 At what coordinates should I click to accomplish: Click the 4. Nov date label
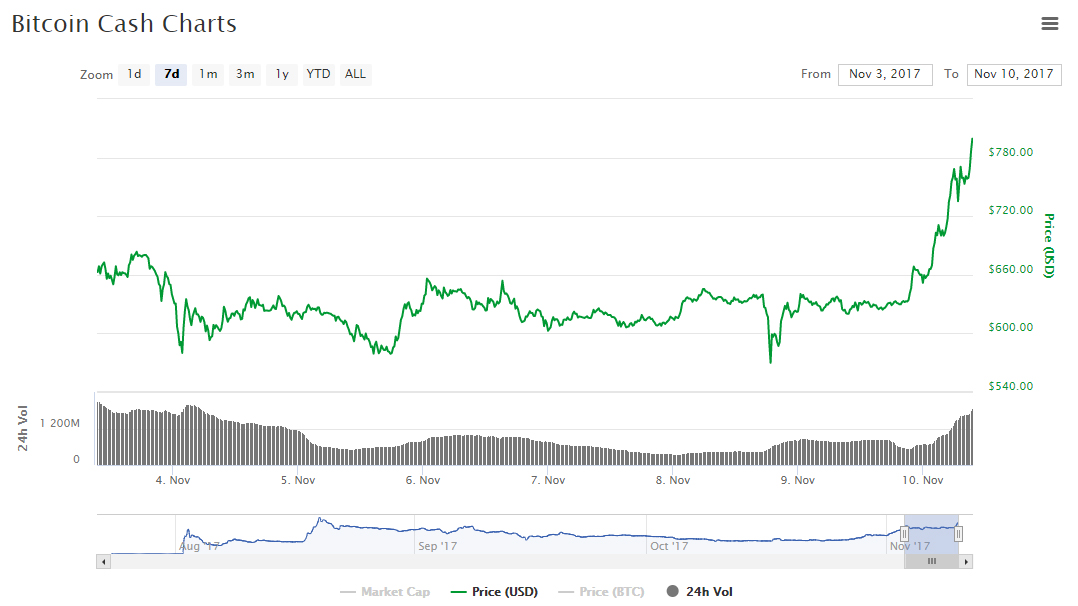(x=173, y=480)
